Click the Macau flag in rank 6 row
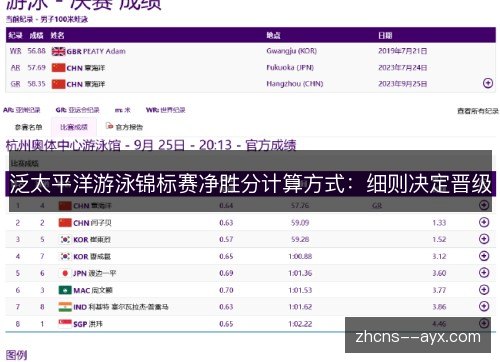This screenshot has width=500, height=362. (65, 290)
